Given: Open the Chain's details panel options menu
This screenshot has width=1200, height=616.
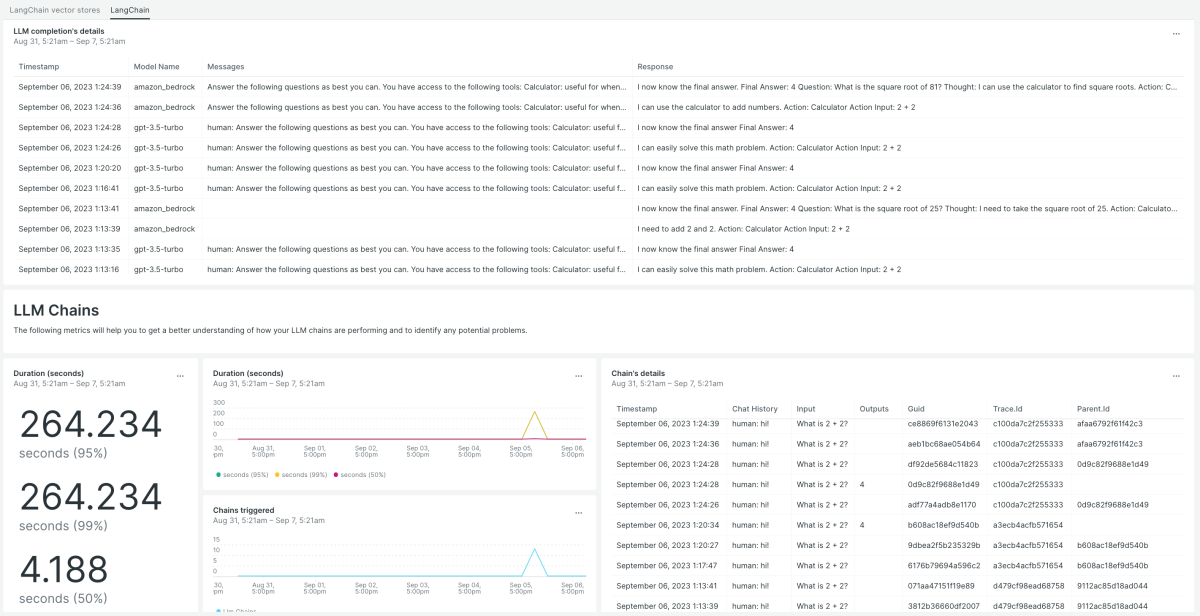Looking at the screenshot, I should pyautogui.click(x=1176, y=376).
